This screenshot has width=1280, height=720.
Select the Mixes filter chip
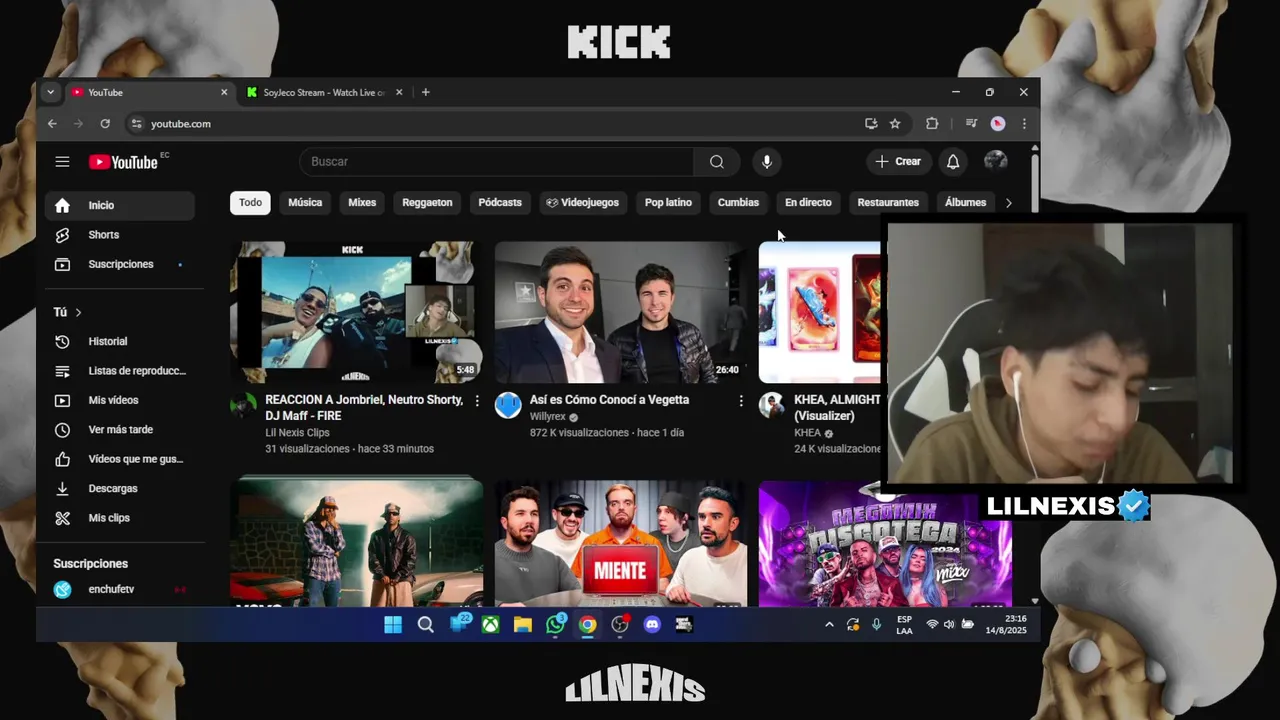[x=362, y=203]
